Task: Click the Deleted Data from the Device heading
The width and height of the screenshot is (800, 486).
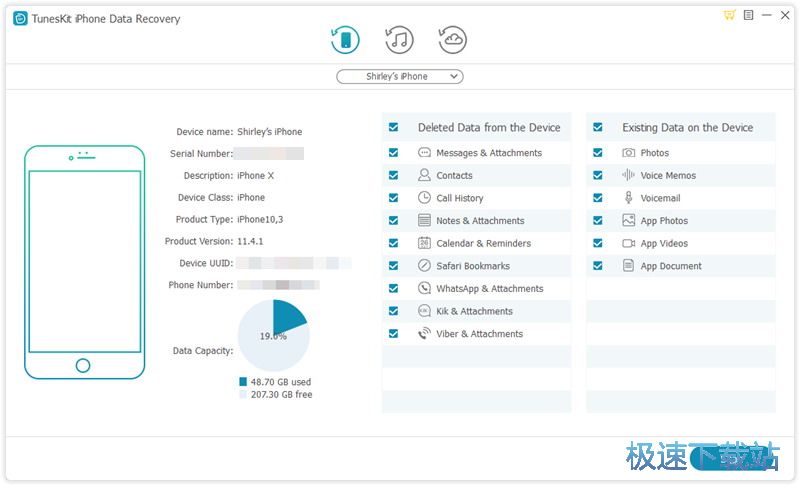Action: (x=489, y=127)
